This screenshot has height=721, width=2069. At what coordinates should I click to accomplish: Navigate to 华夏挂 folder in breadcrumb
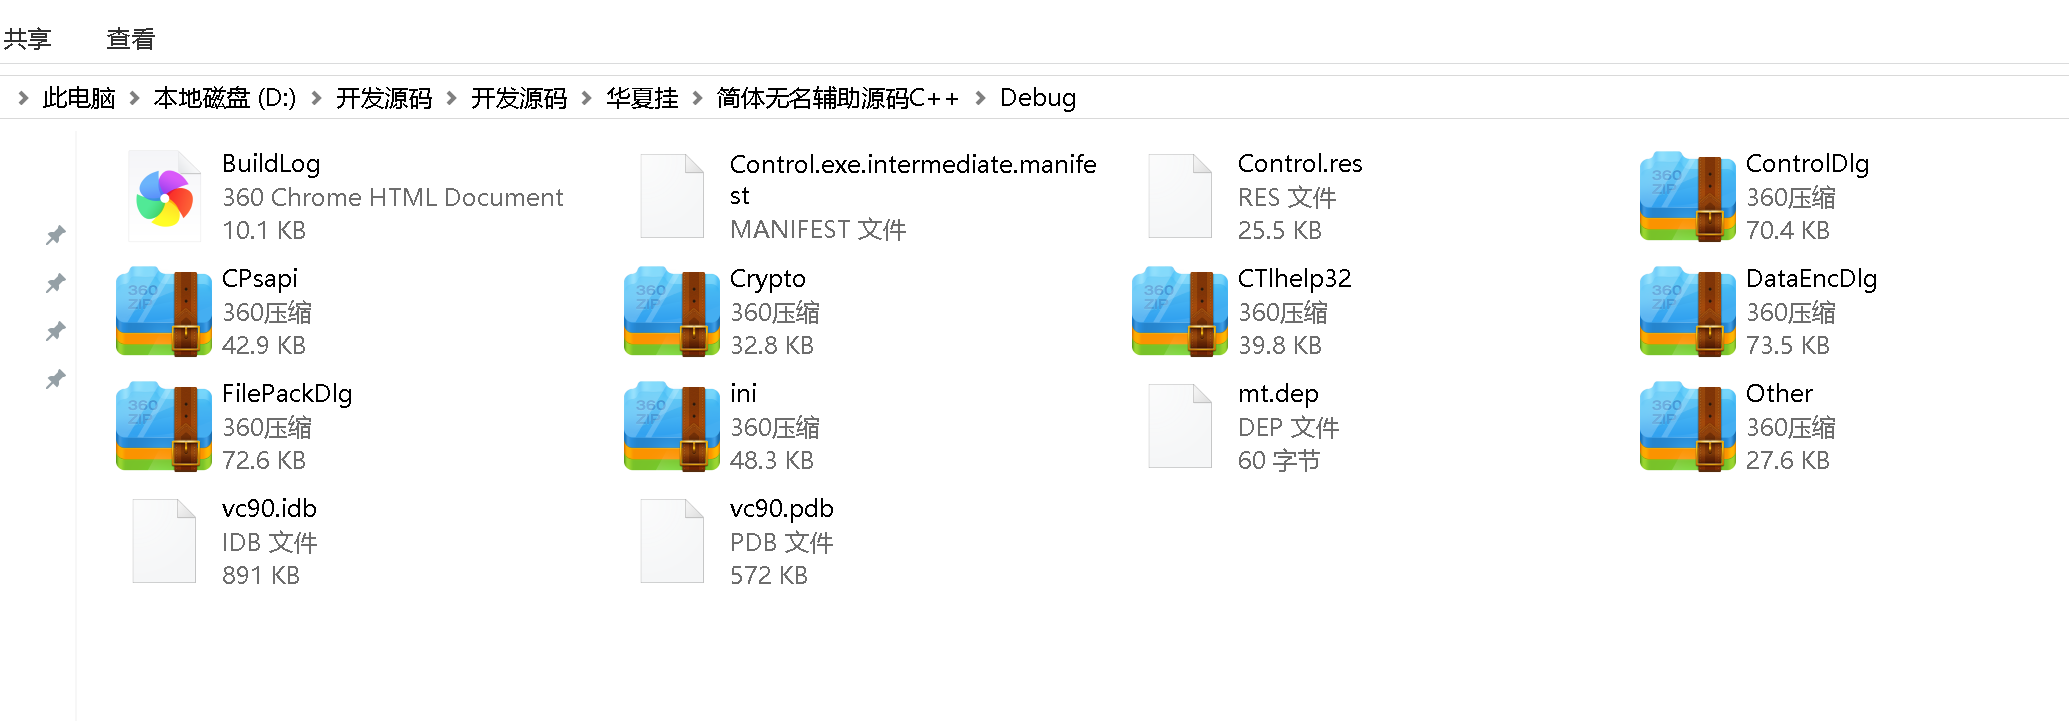(642, 98)
